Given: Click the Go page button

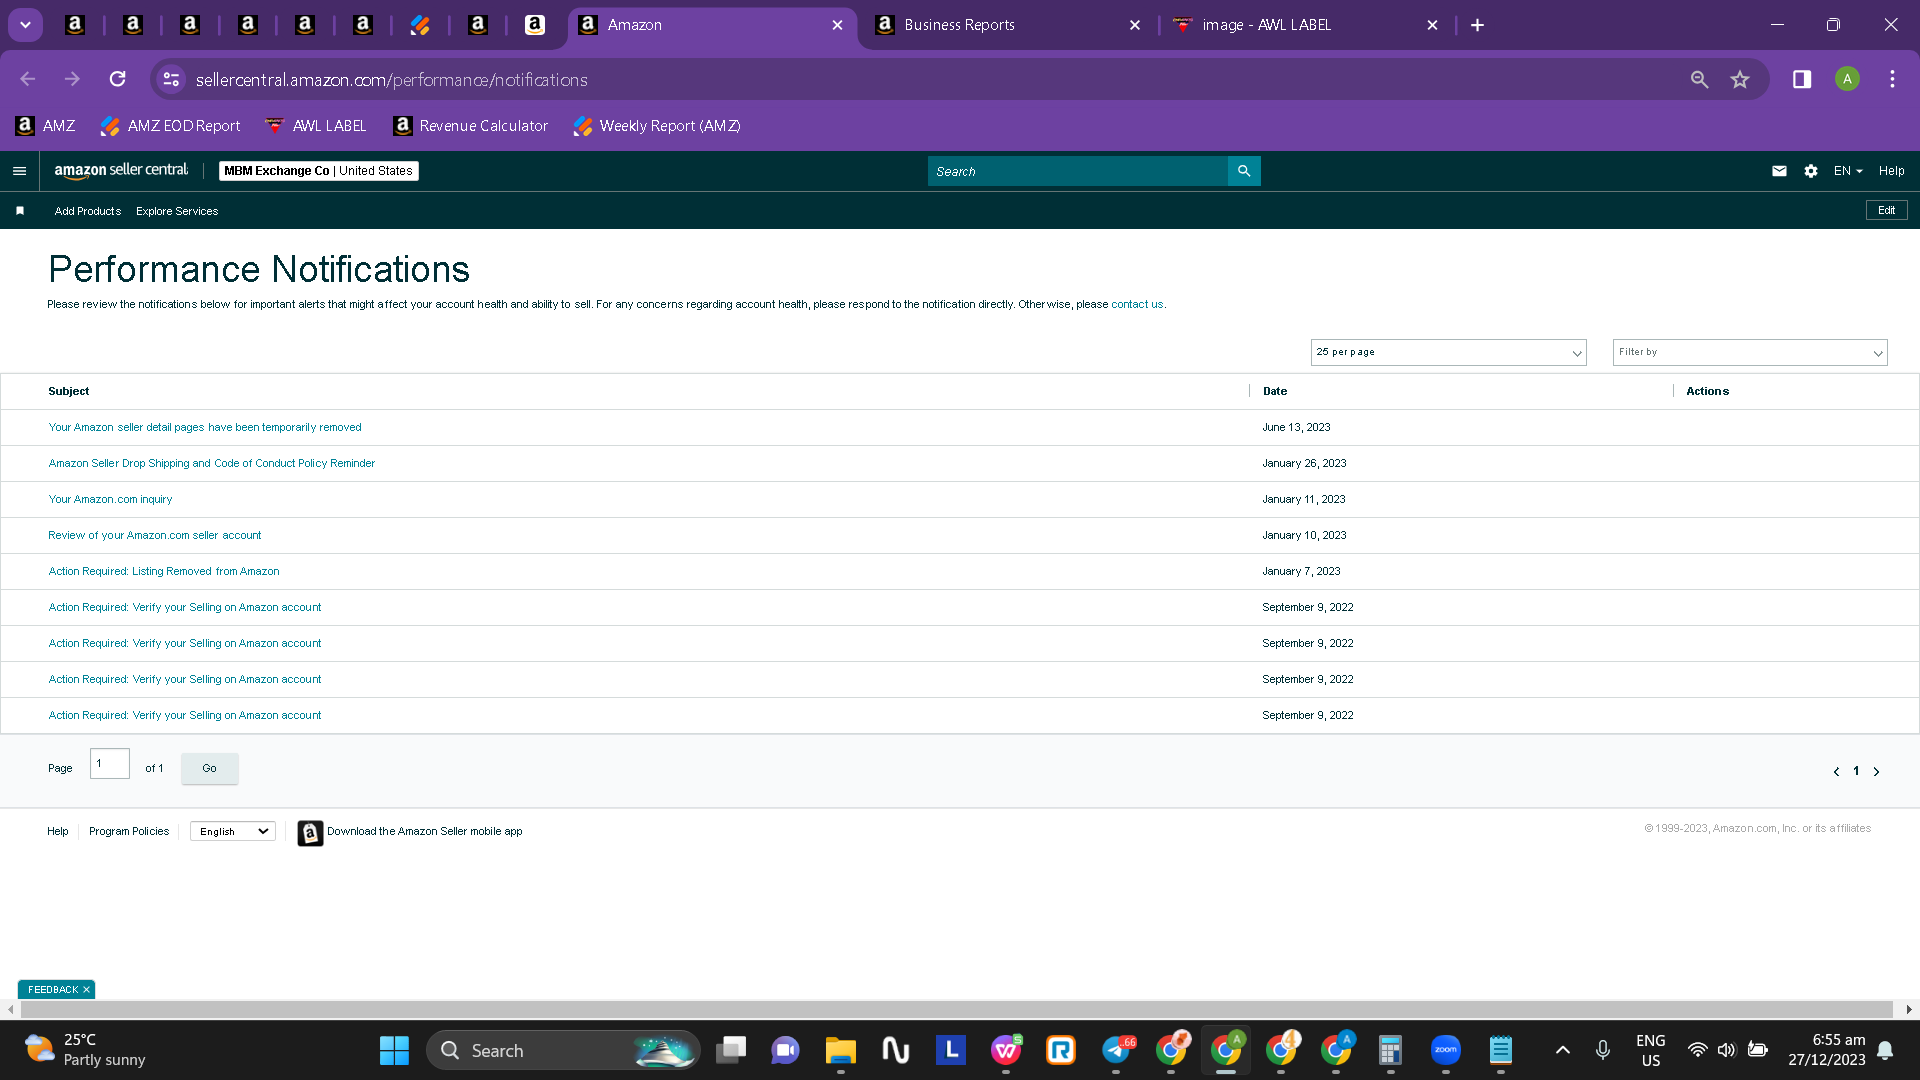Looking at the screenshot, I should 209,768.
